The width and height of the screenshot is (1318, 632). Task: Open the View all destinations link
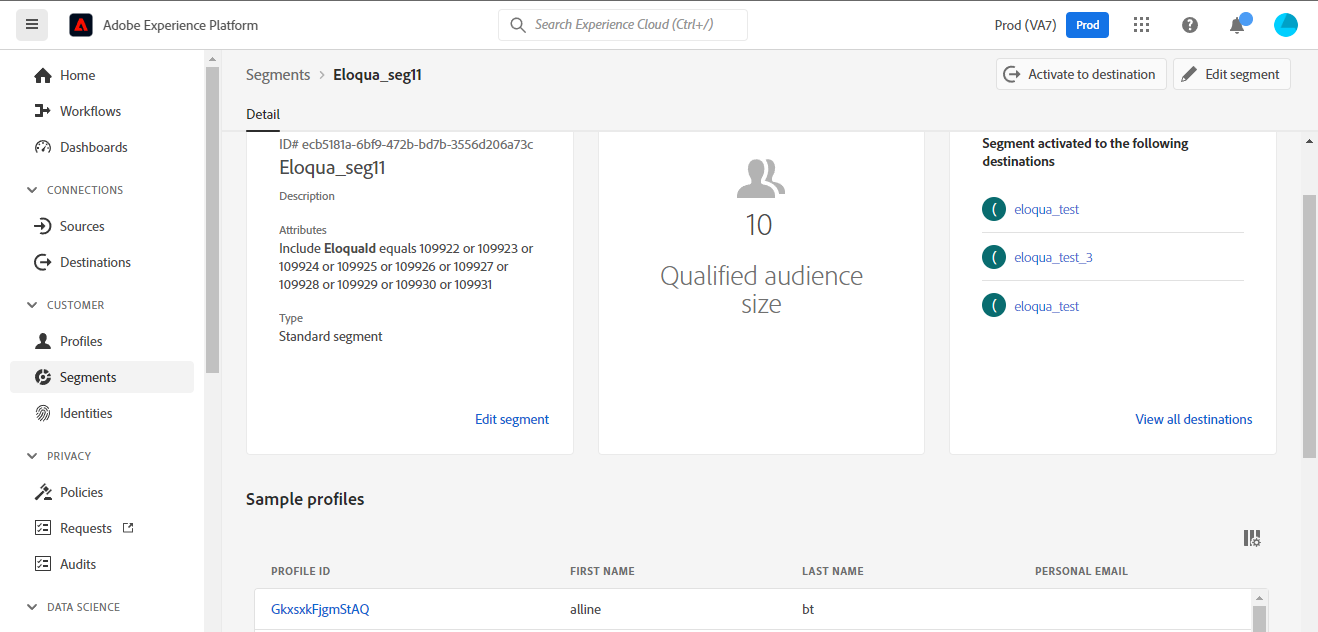[1194, 419]
